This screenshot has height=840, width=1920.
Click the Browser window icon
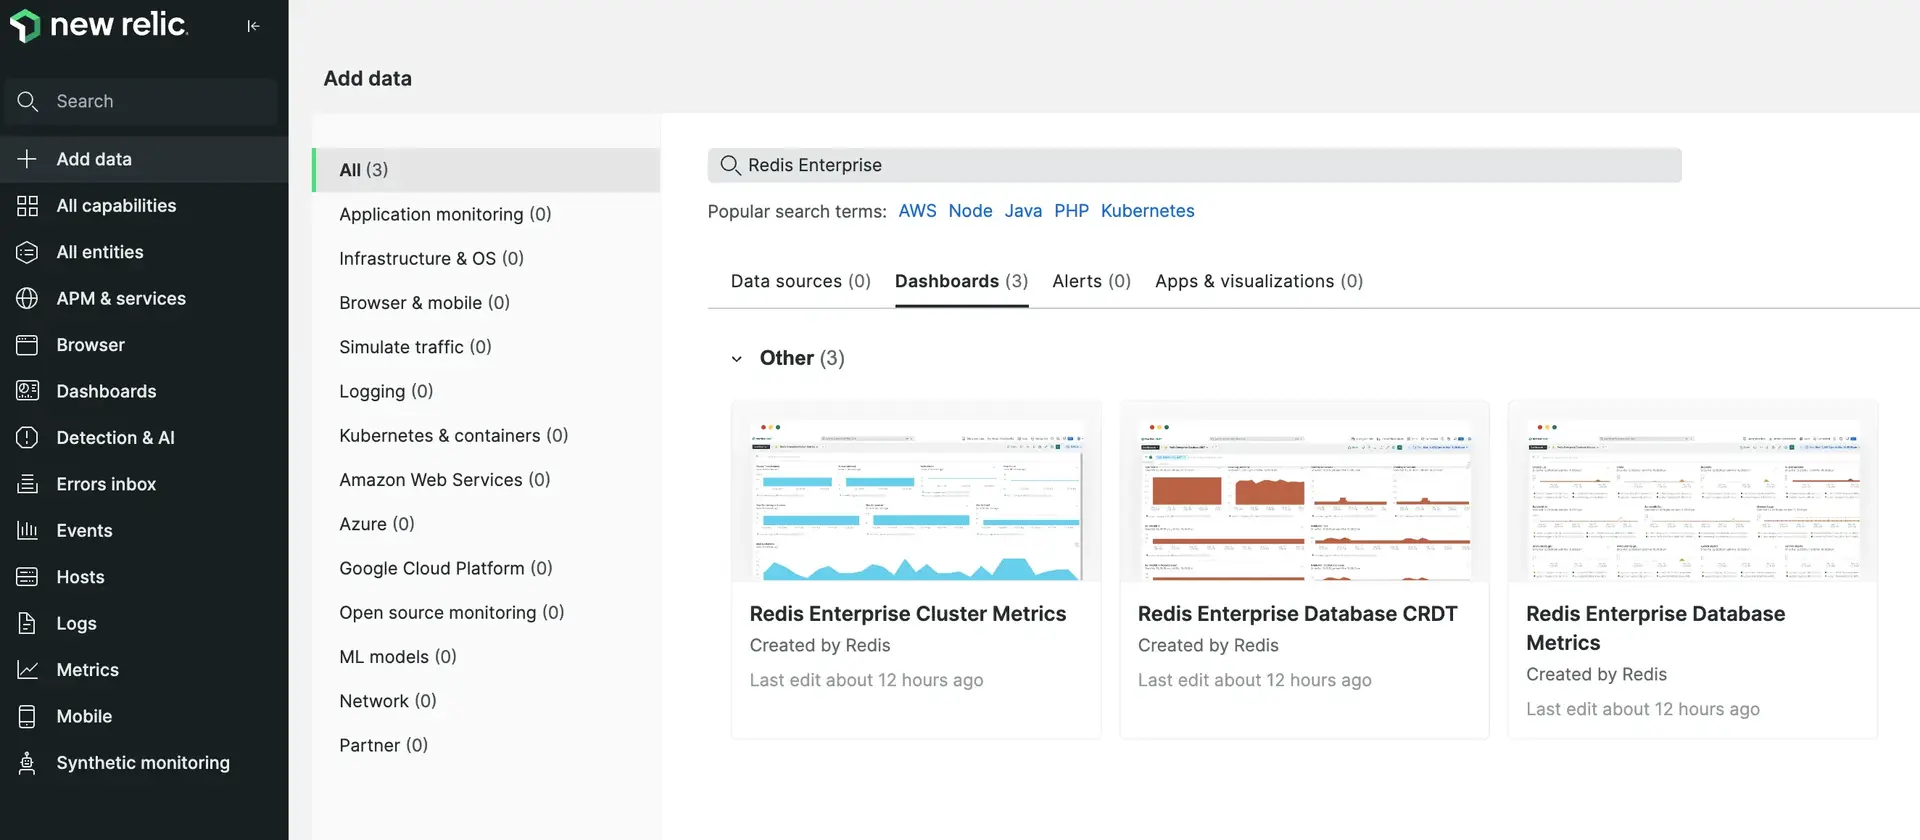27,345
